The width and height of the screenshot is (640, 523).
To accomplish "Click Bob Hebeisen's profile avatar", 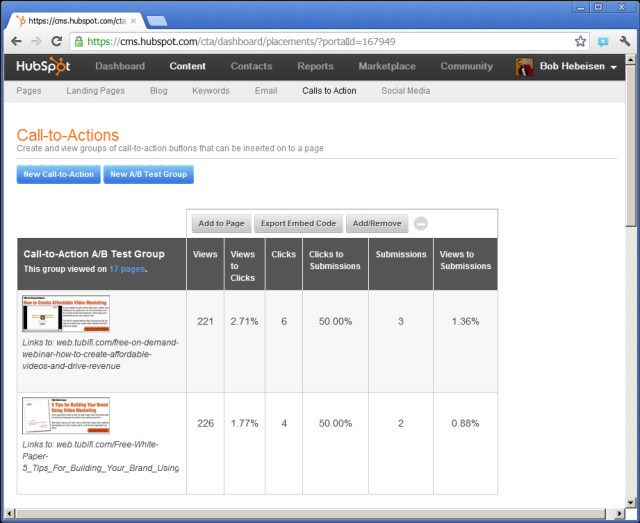I will click(x=524, y=67).
